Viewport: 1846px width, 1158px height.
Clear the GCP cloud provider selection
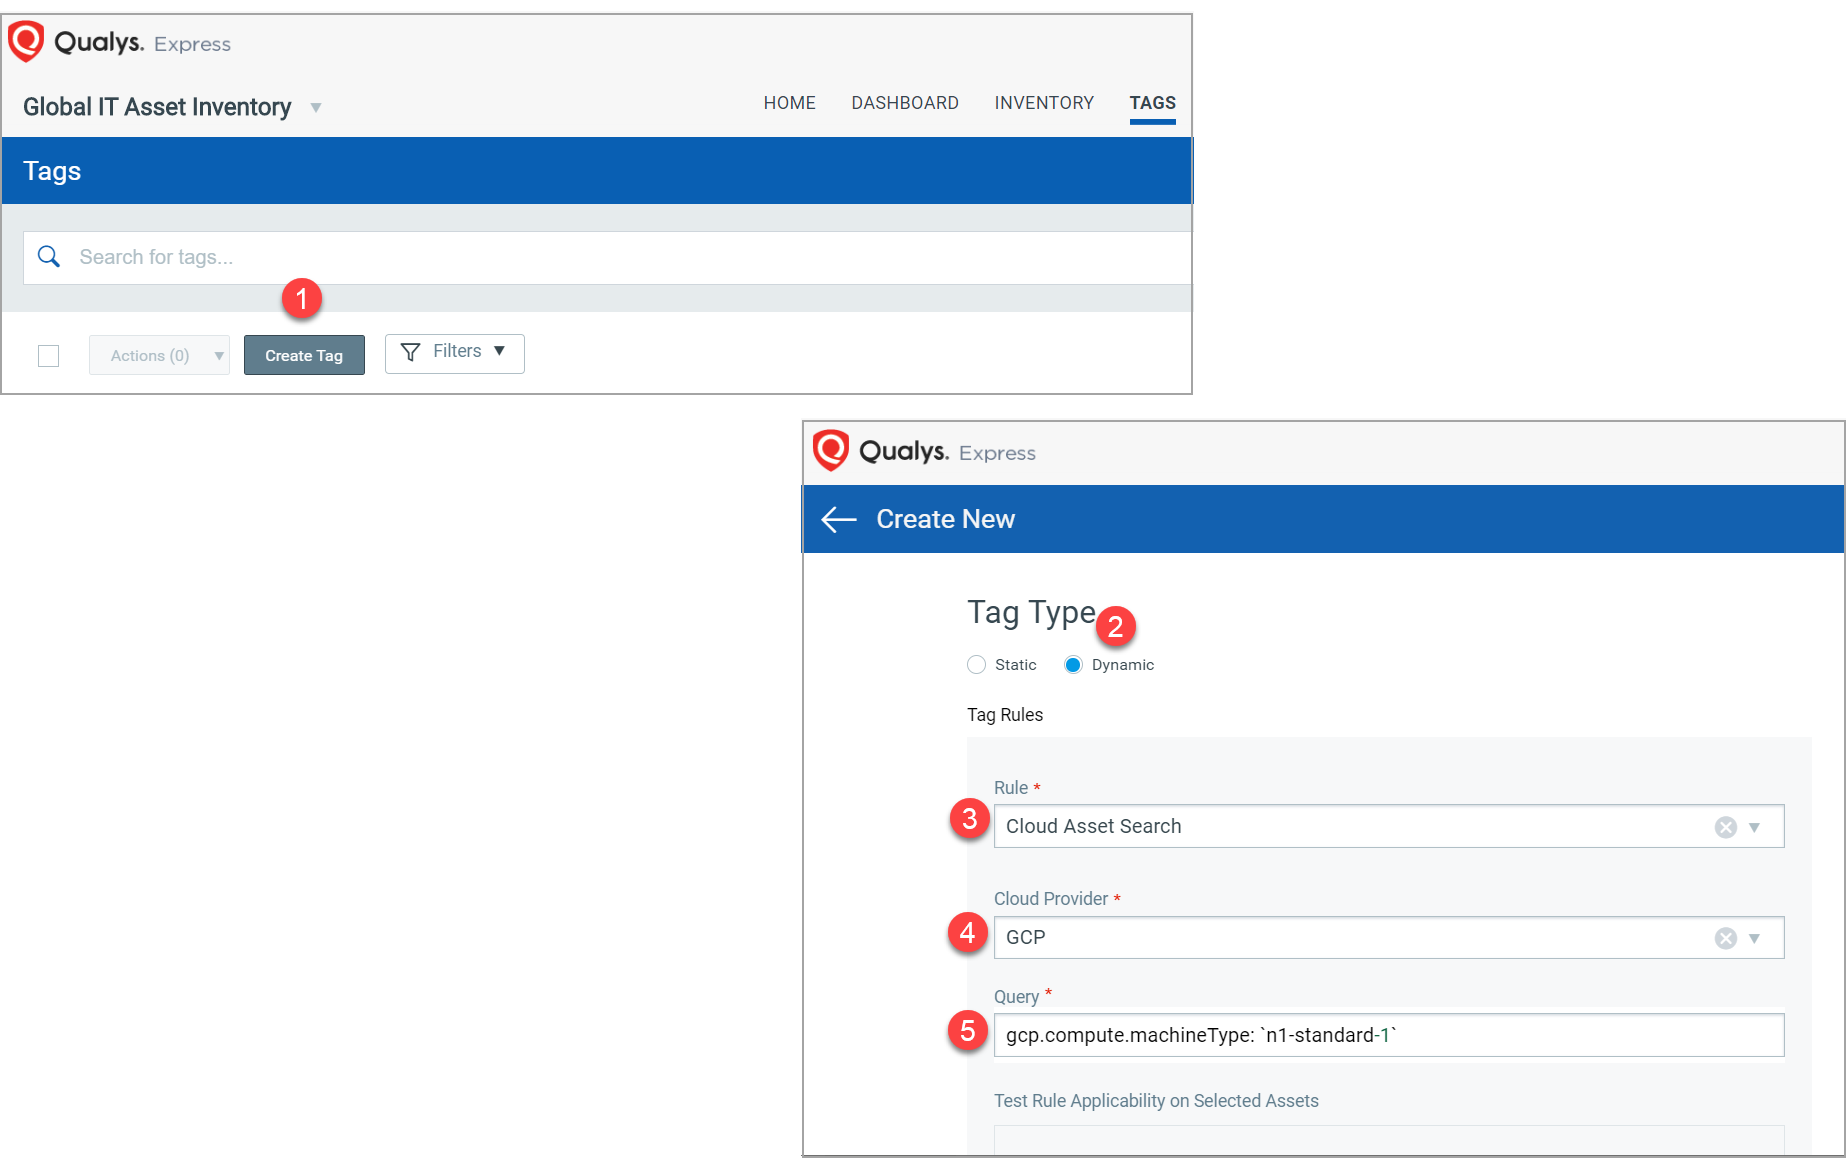pos(1725,938)
